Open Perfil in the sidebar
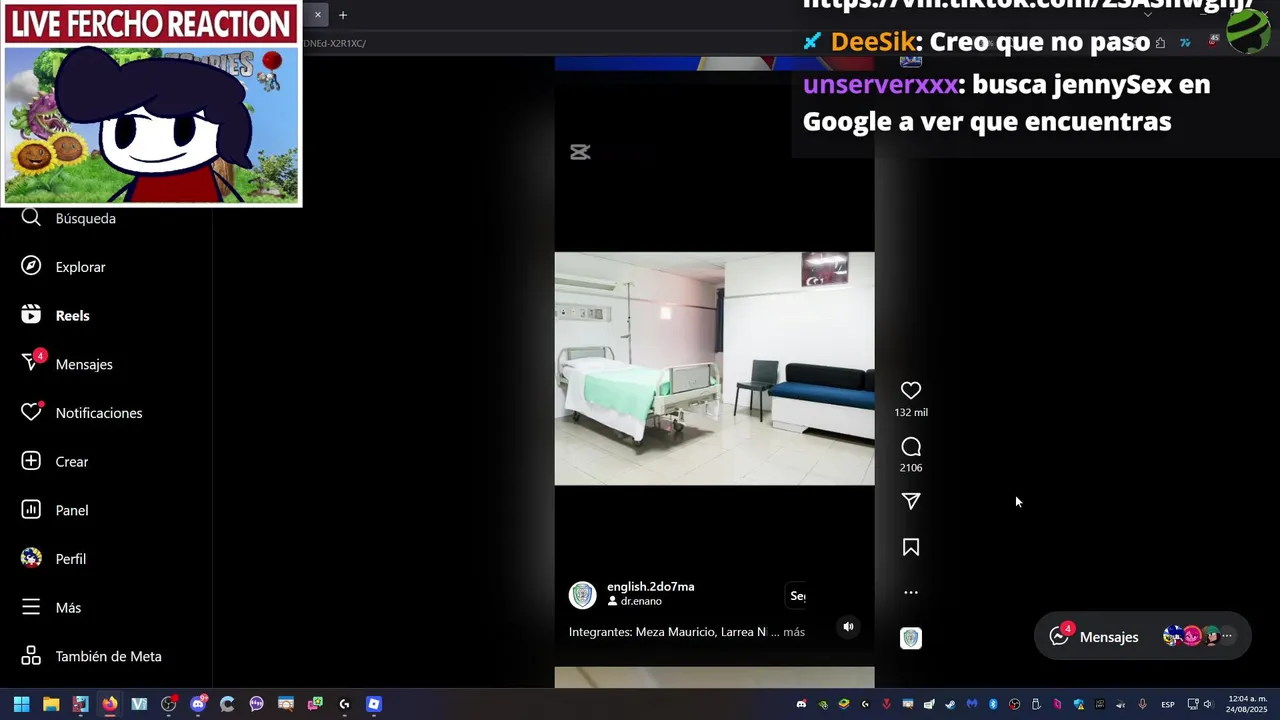The width and height of the screenshot is (1280, 720). coord(53,559)
